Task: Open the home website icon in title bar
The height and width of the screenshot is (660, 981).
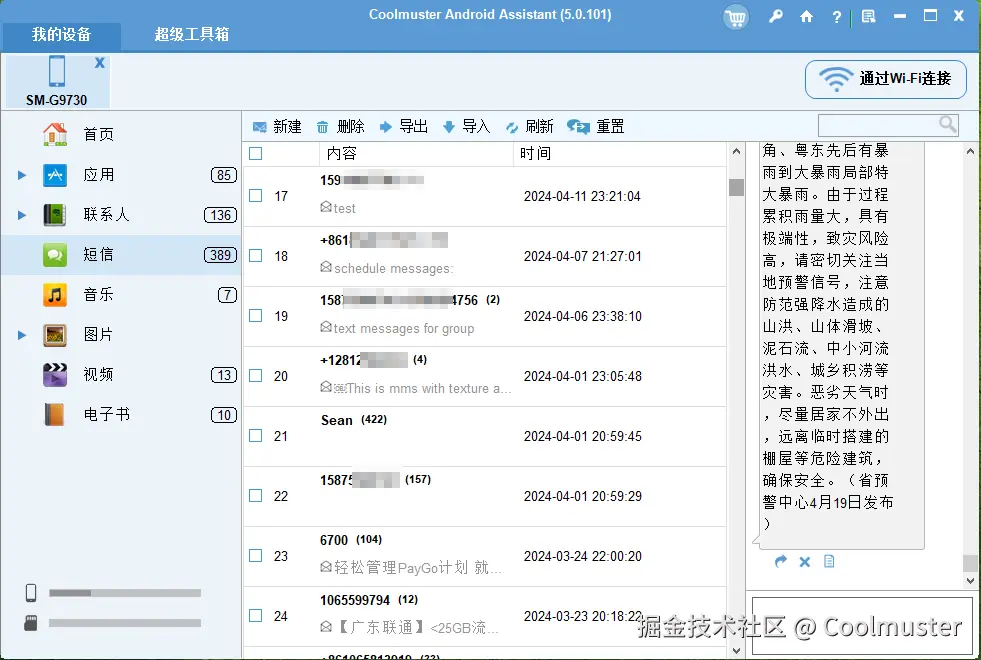Action: pos(806,17)
